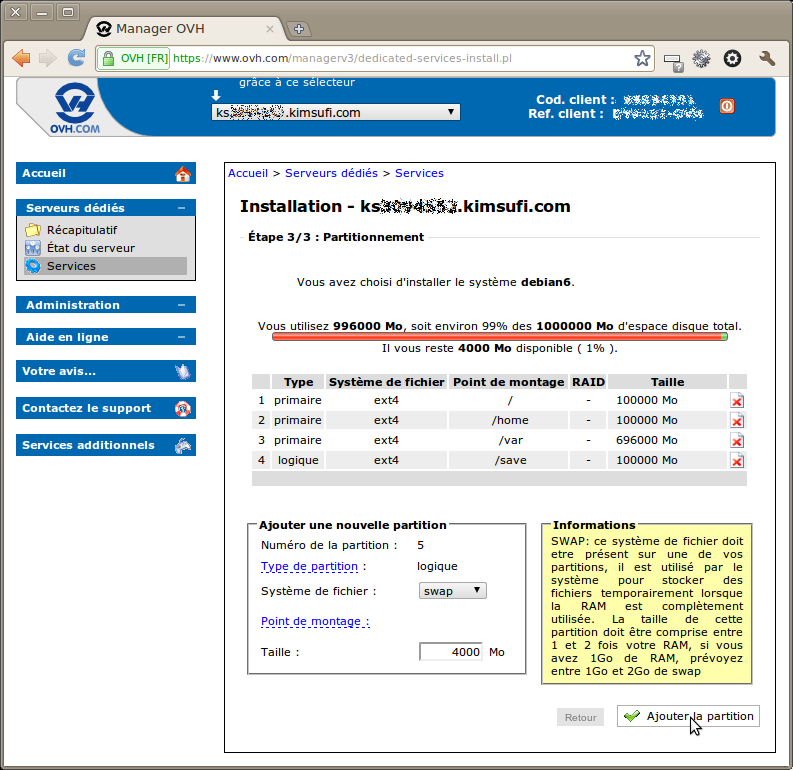This screenshot has width=793, height=770.
Task: Click the Manager OVH tab title
Action: pyautogui.click(x=160, y=29)
